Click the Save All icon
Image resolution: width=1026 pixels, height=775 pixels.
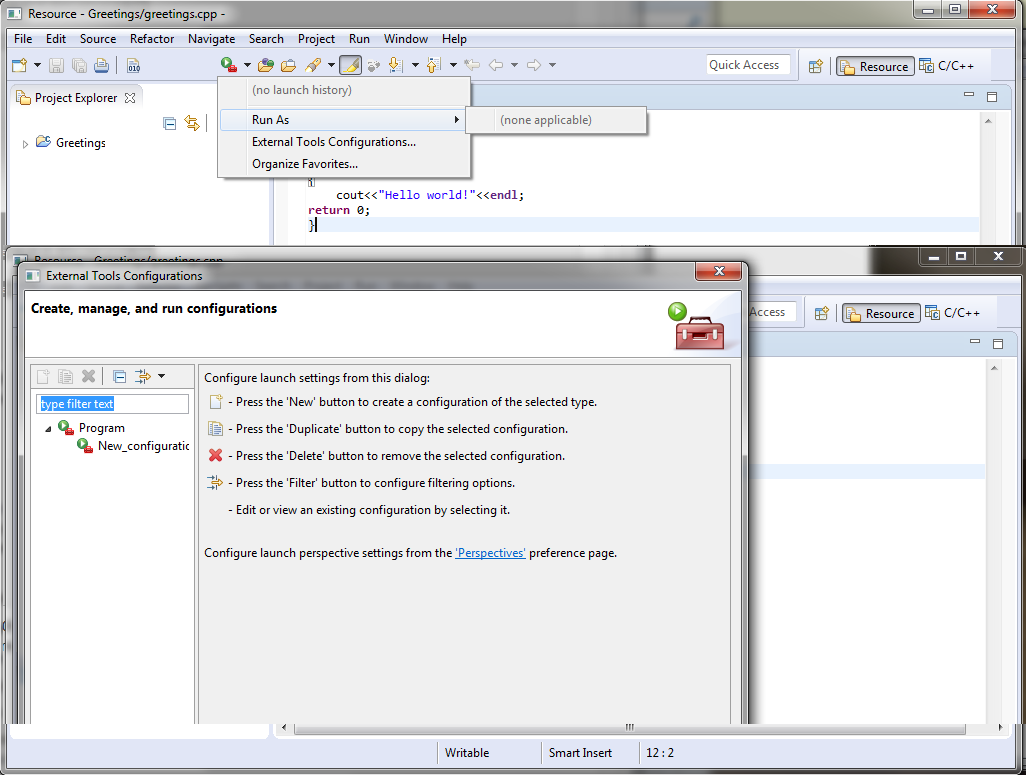[x=79, y=65]
